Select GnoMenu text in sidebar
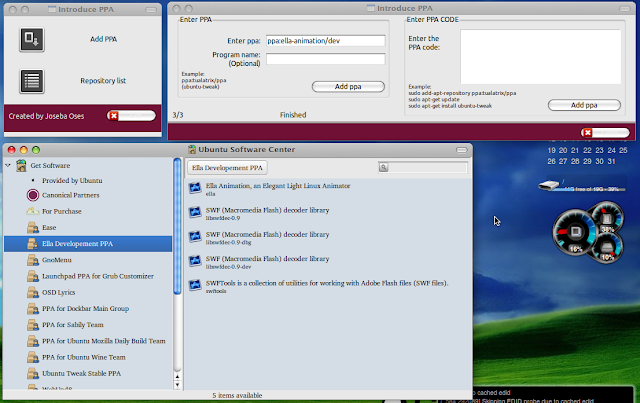Viewport: 640px width, 403px height. point(57,260)
